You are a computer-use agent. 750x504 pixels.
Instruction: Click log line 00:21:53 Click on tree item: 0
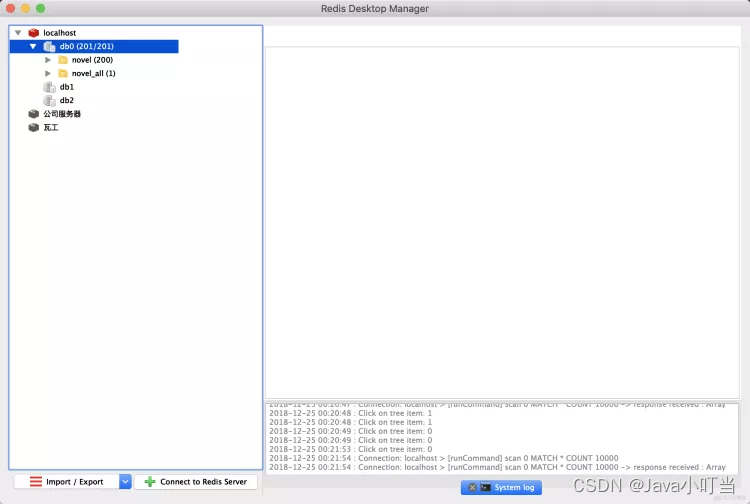351,449
